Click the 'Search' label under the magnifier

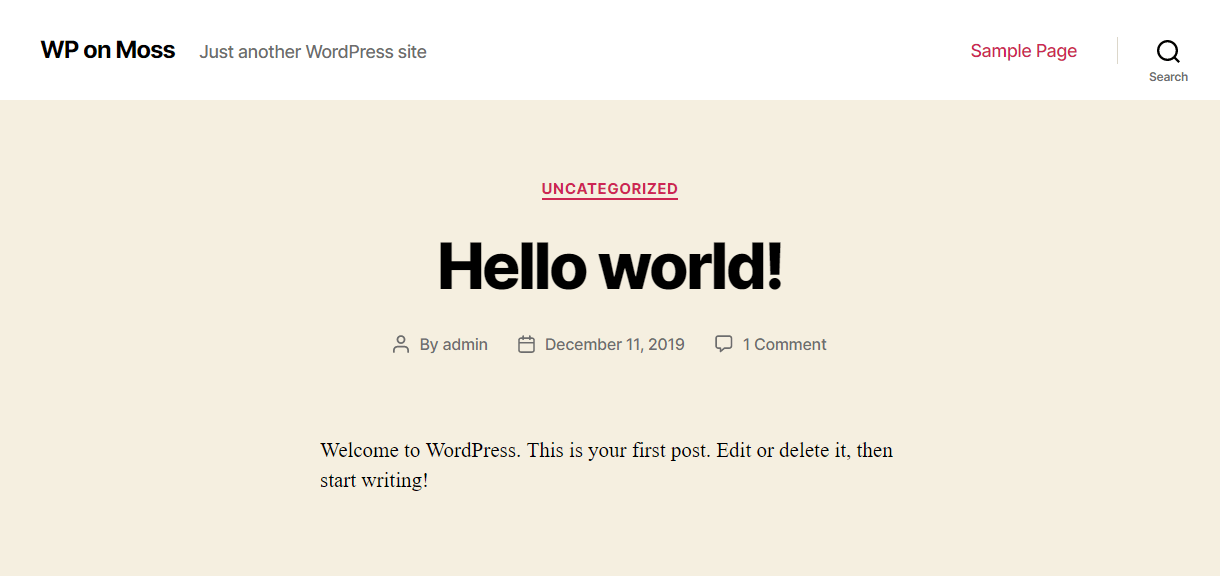1168,77
